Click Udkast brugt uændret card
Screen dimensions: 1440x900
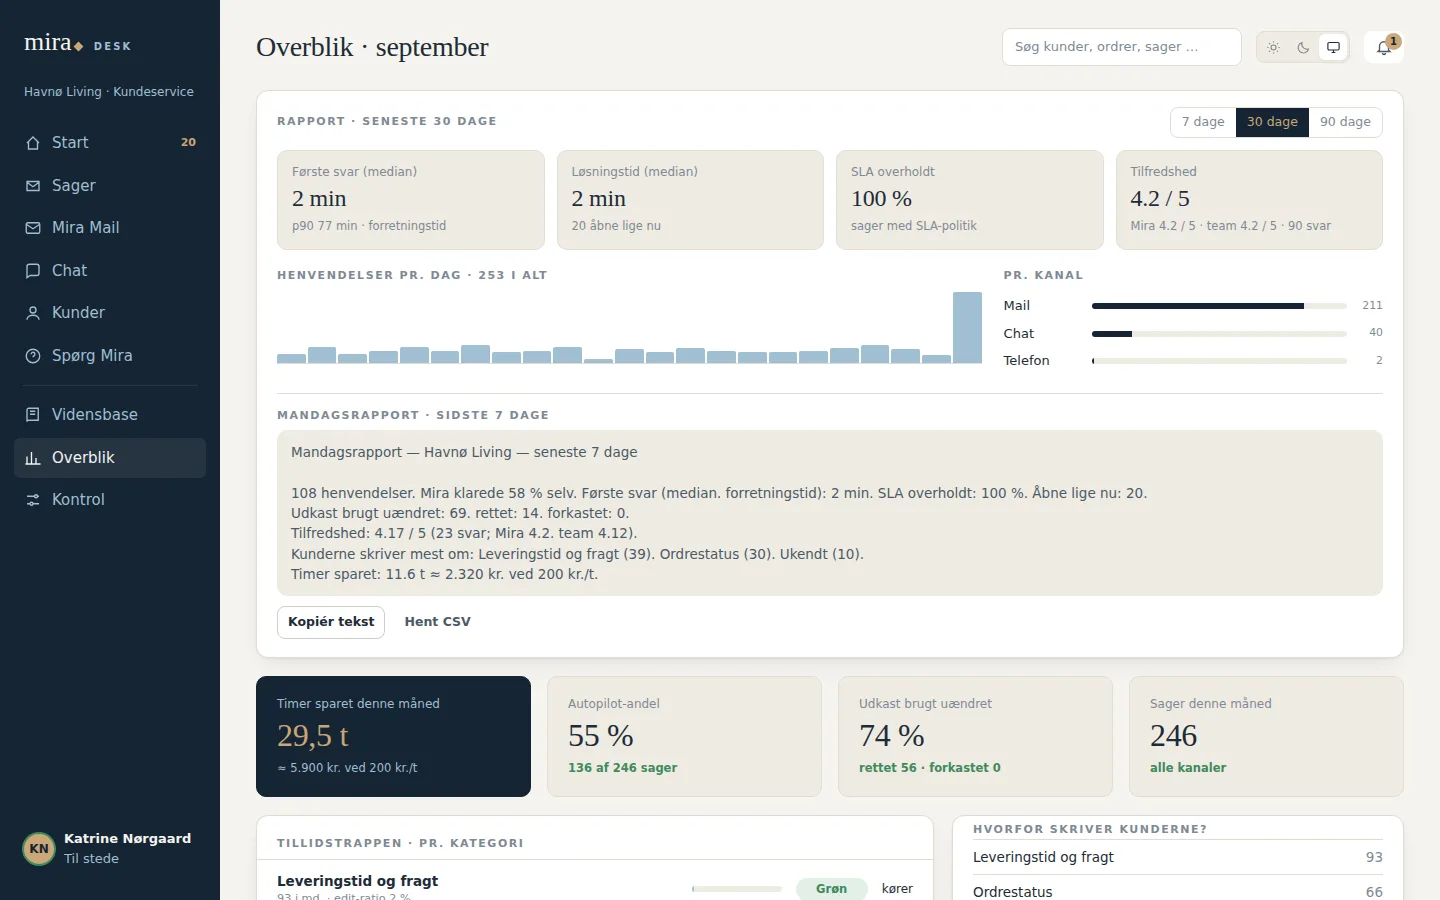[975, 736]
